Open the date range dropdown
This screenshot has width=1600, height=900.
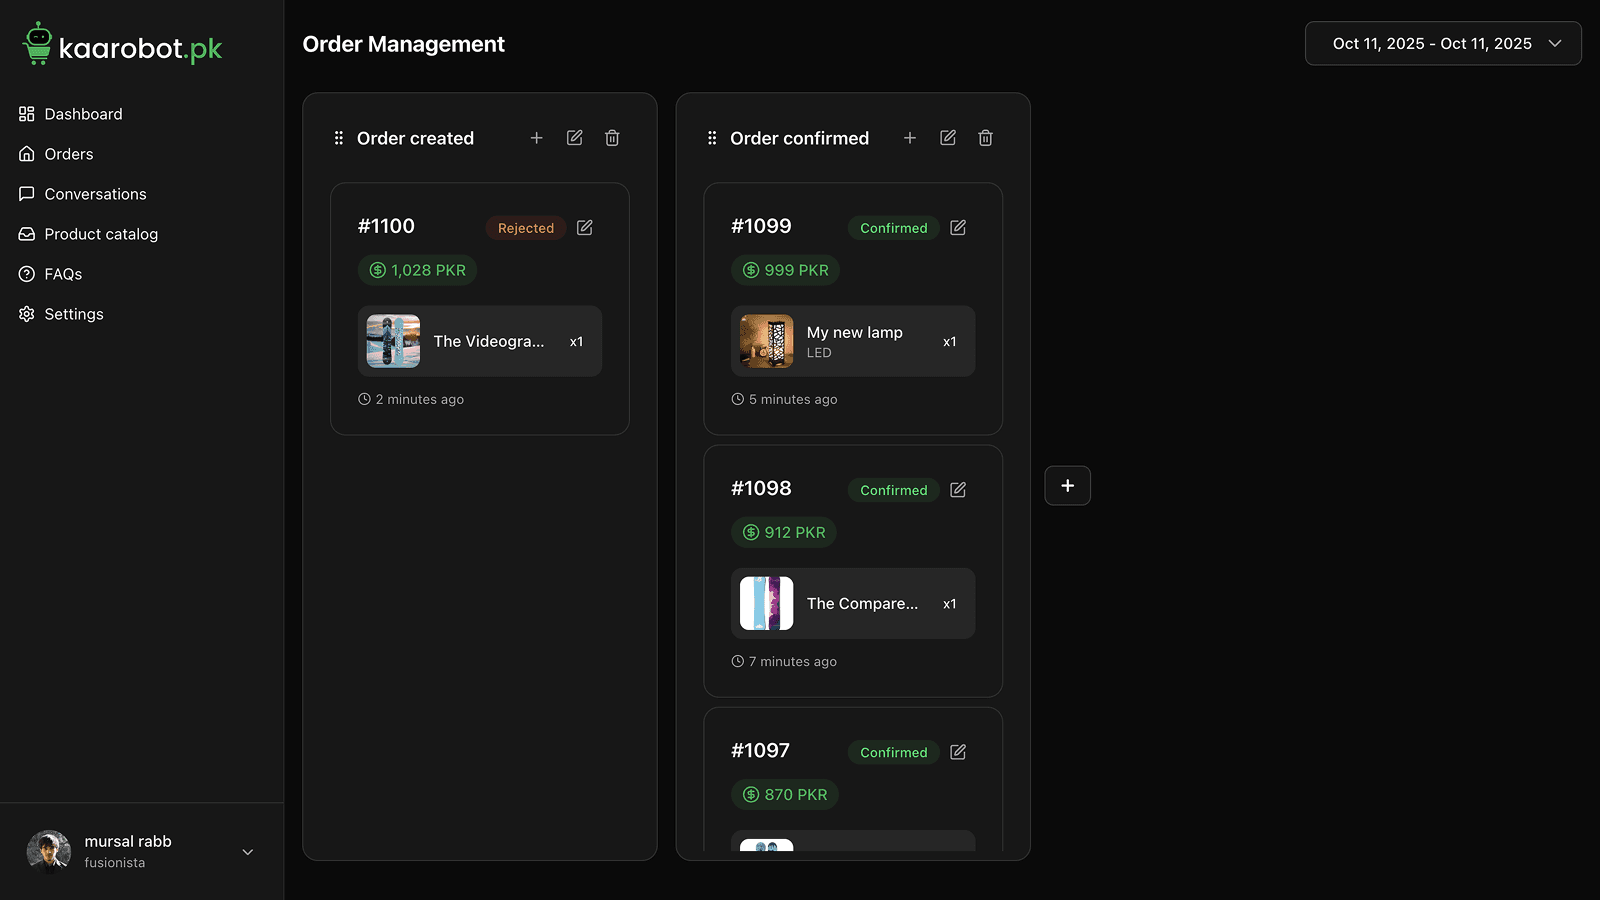pyautogui.click(x=1443, y=43)
